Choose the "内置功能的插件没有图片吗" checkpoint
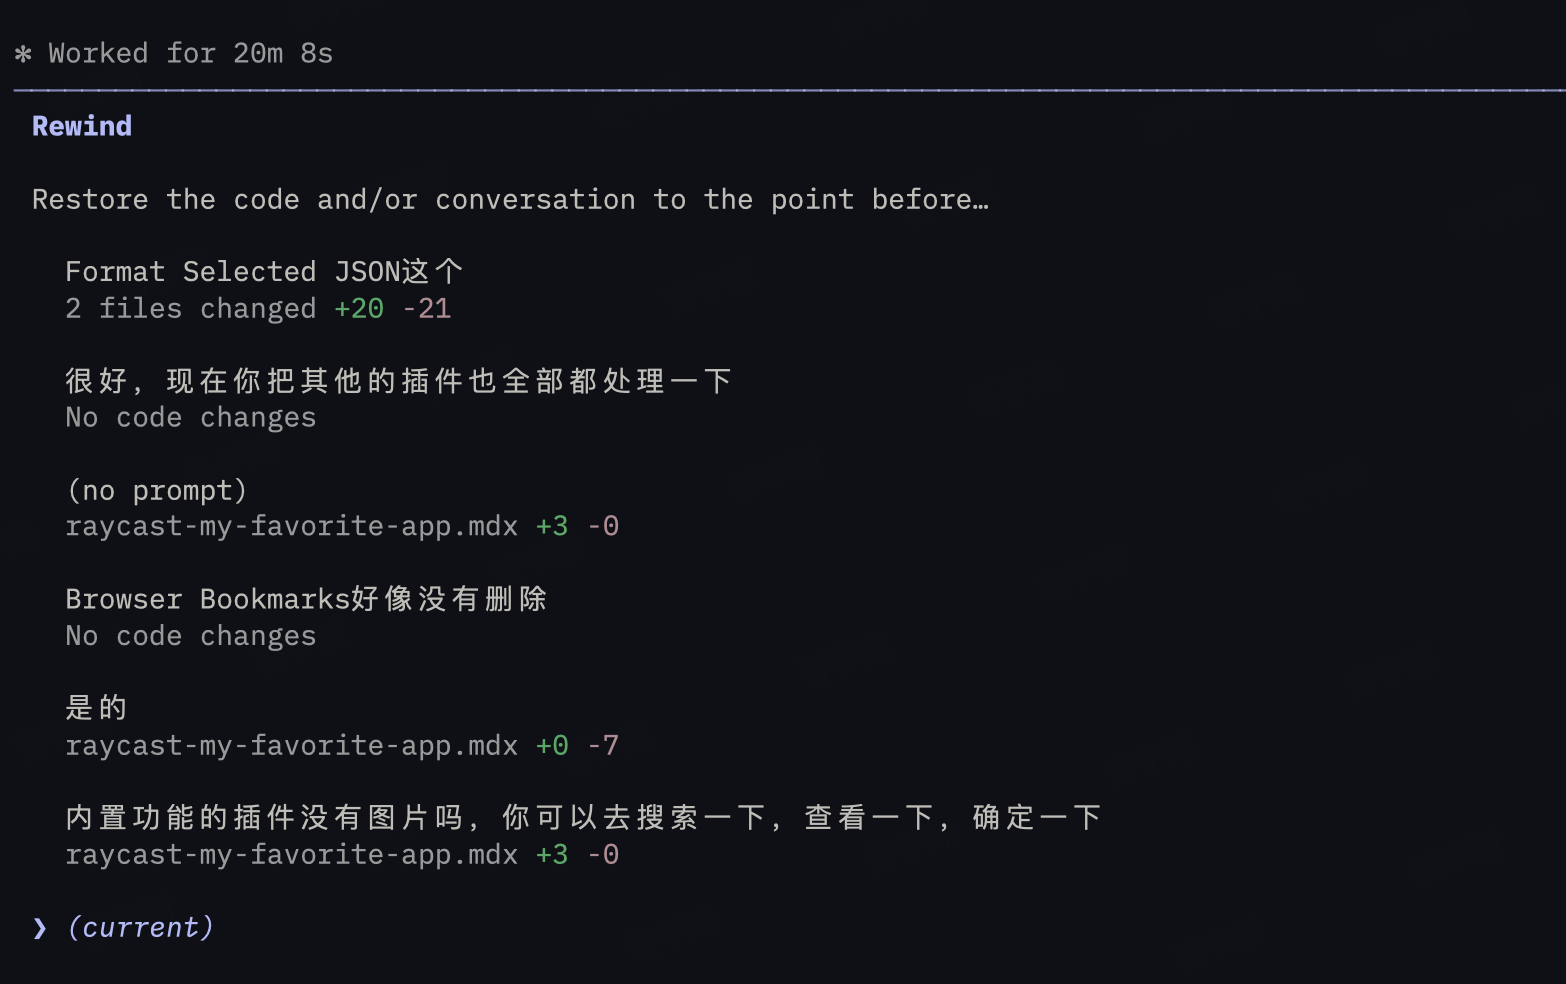Screen dimensions: 1566x984 (x=583, y=818)
